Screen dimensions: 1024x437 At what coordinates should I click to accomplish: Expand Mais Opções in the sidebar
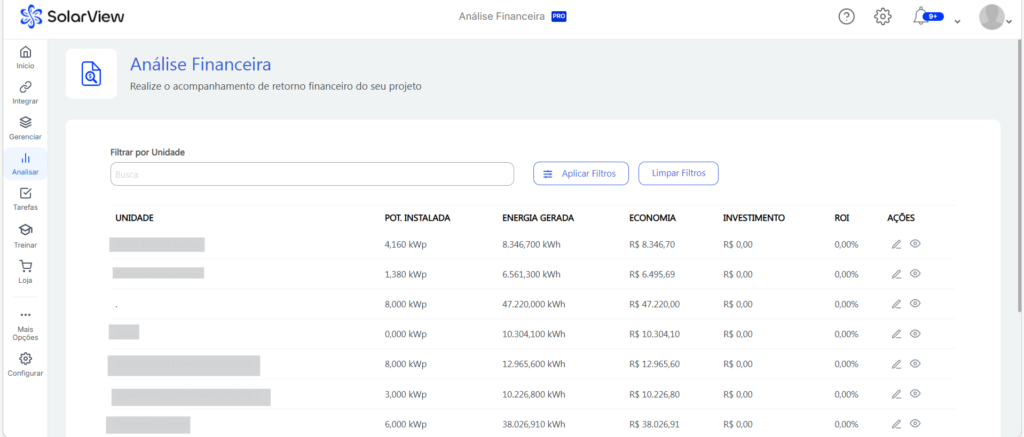[25, 325]
